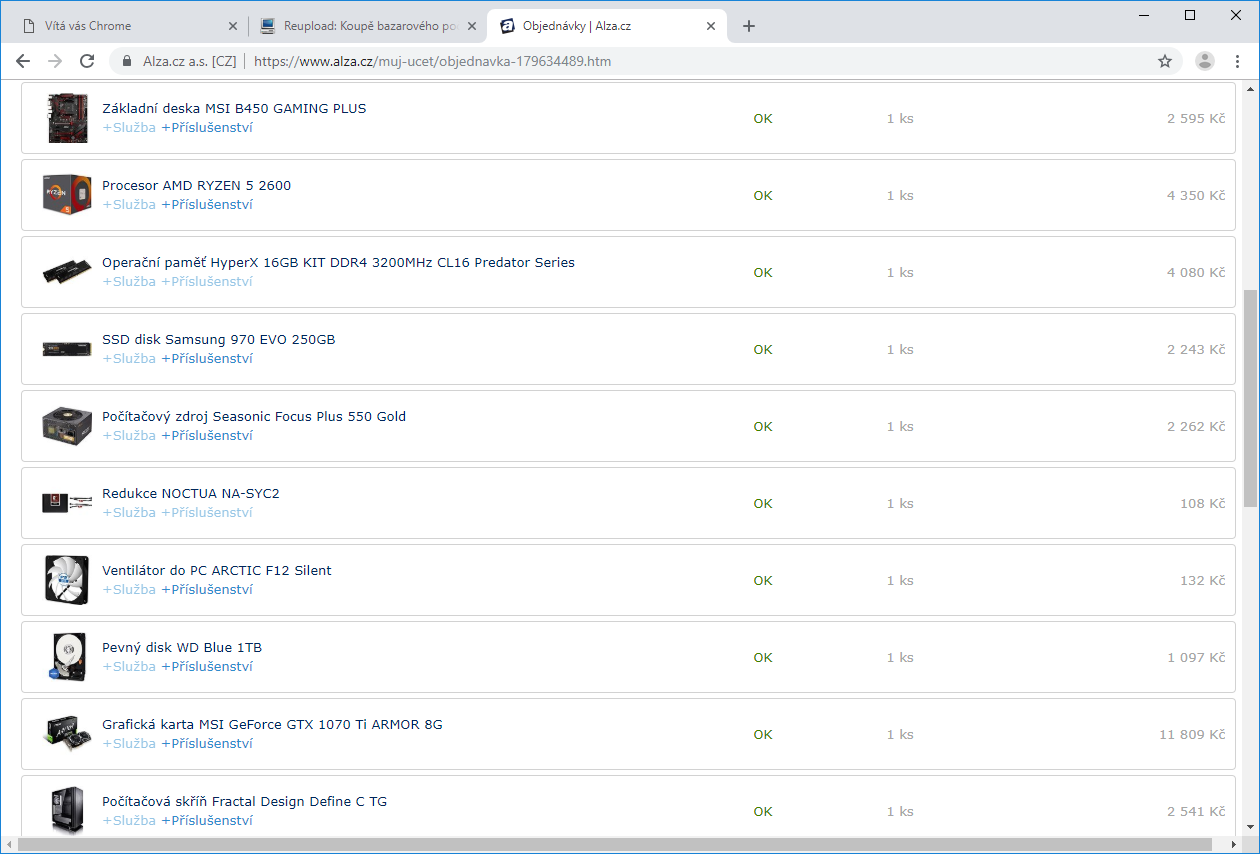Open a new tab with plus button
The image size is (1260, 854).
[749, 26]
